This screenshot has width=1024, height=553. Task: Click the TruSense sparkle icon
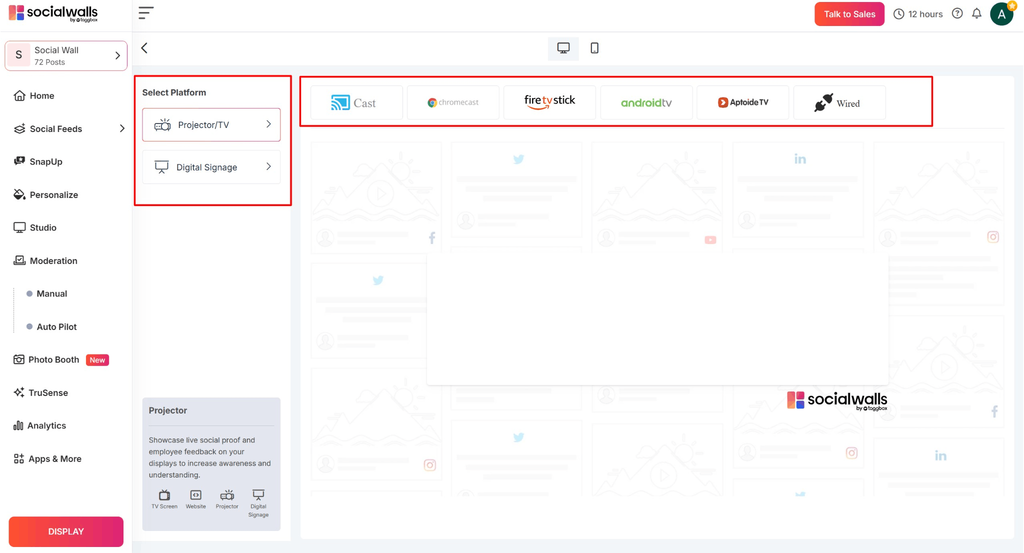tap(19, 392)
